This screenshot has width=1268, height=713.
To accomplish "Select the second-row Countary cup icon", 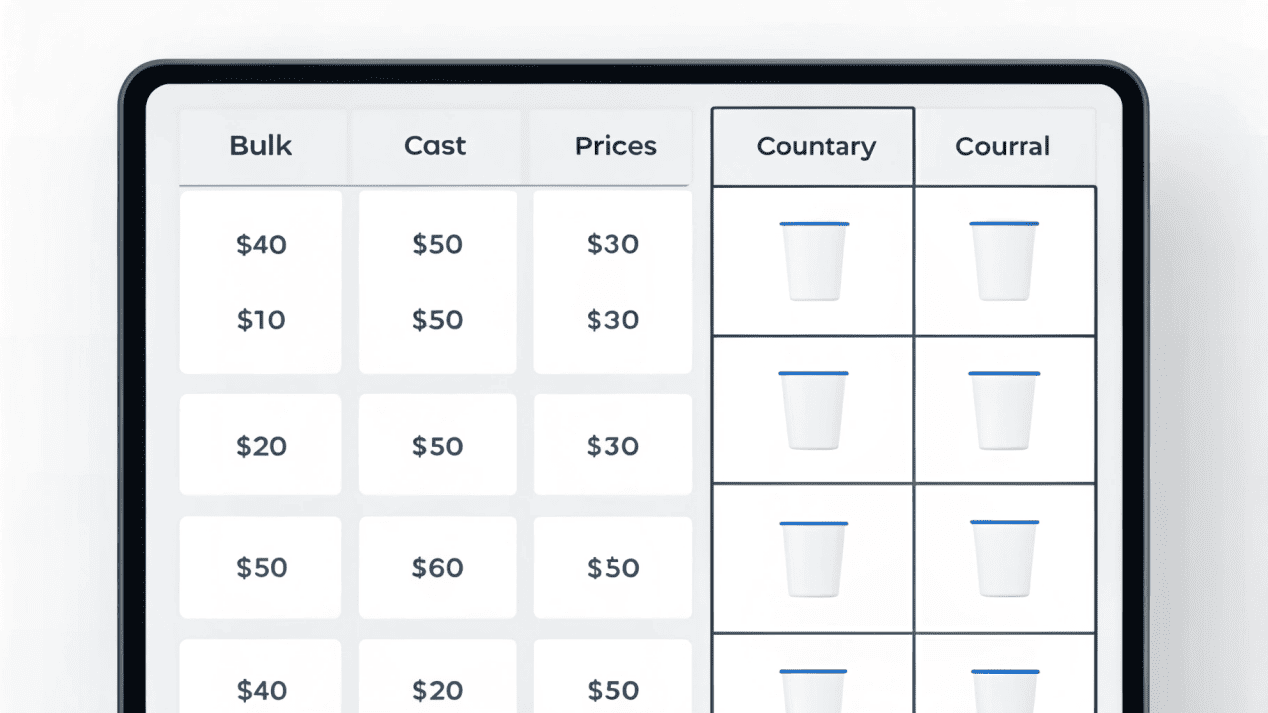I will [x=814, y=411].
